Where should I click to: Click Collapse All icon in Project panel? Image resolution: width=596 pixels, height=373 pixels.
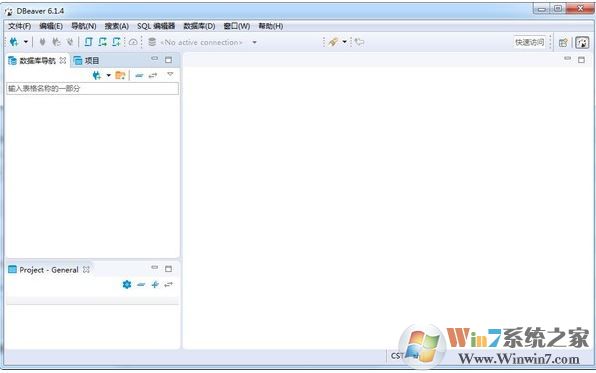point(141,284)
